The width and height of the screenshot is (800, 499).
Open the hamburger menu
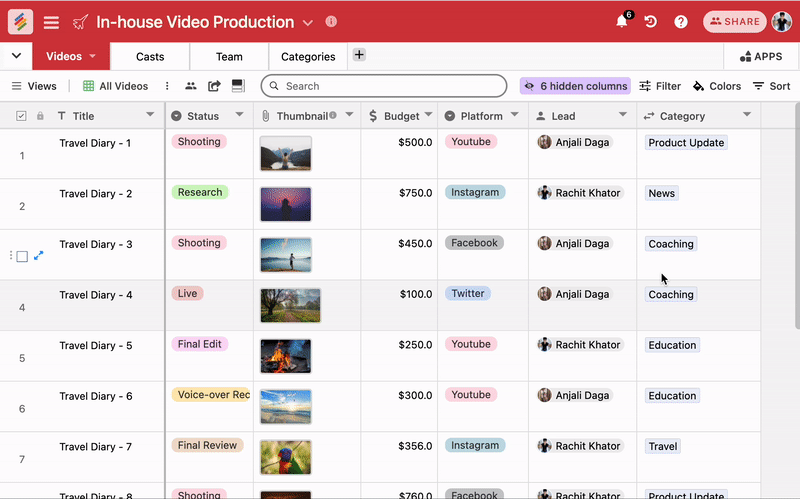pos(51,22)
